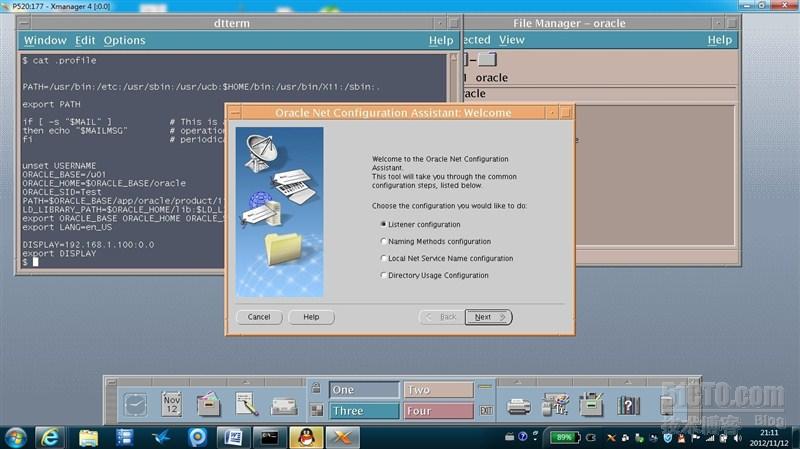Open the Options menu in dtterm
The width and height of the screenshot is (800, 449).
point(124,40)
